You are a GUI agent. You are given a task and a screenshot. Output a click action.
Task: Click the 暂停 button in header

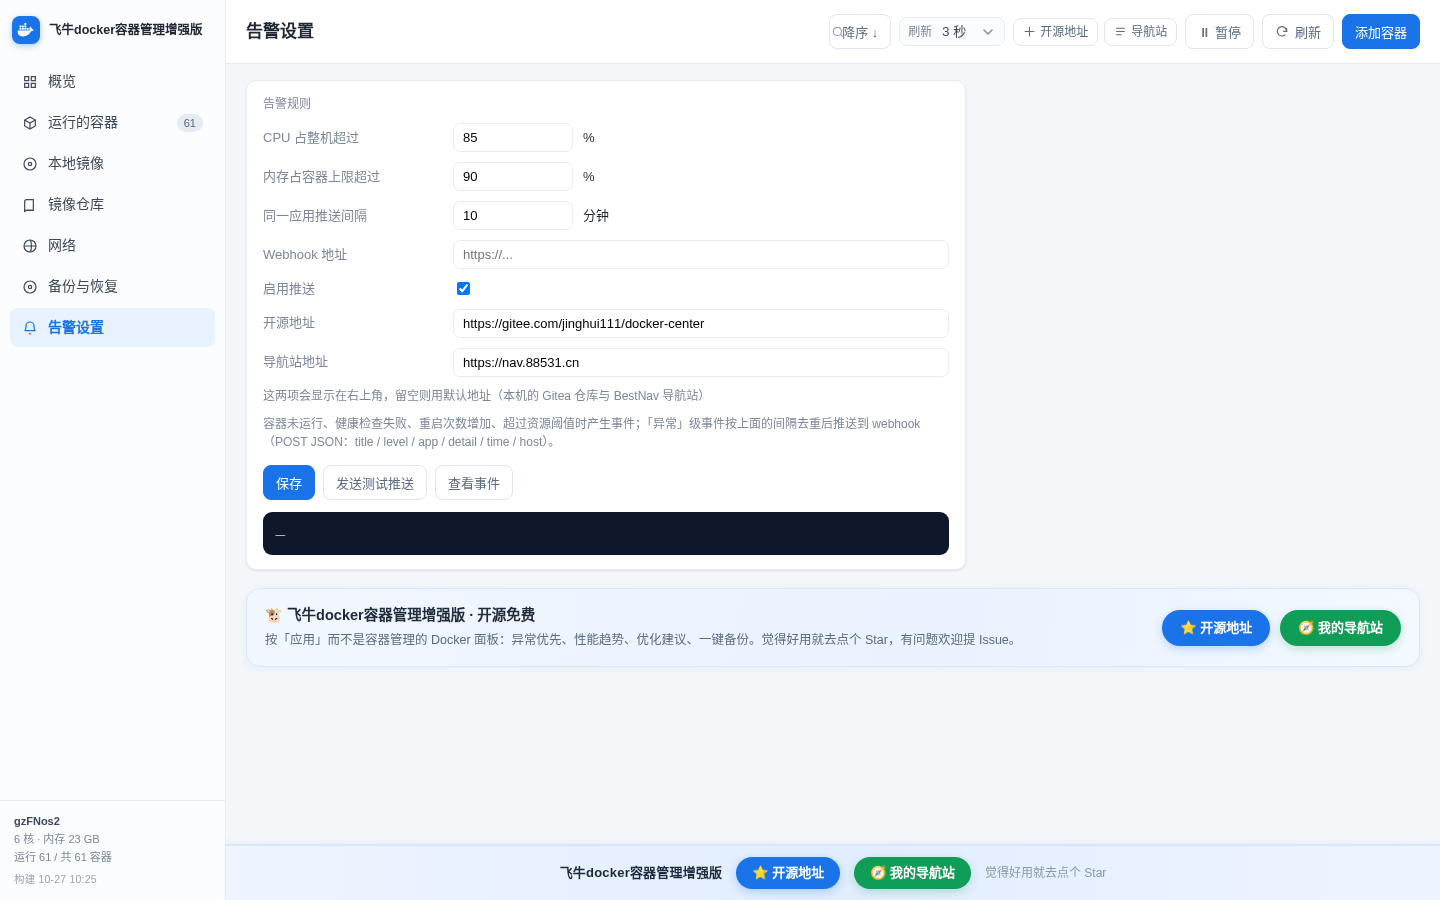click(1219, 32)
